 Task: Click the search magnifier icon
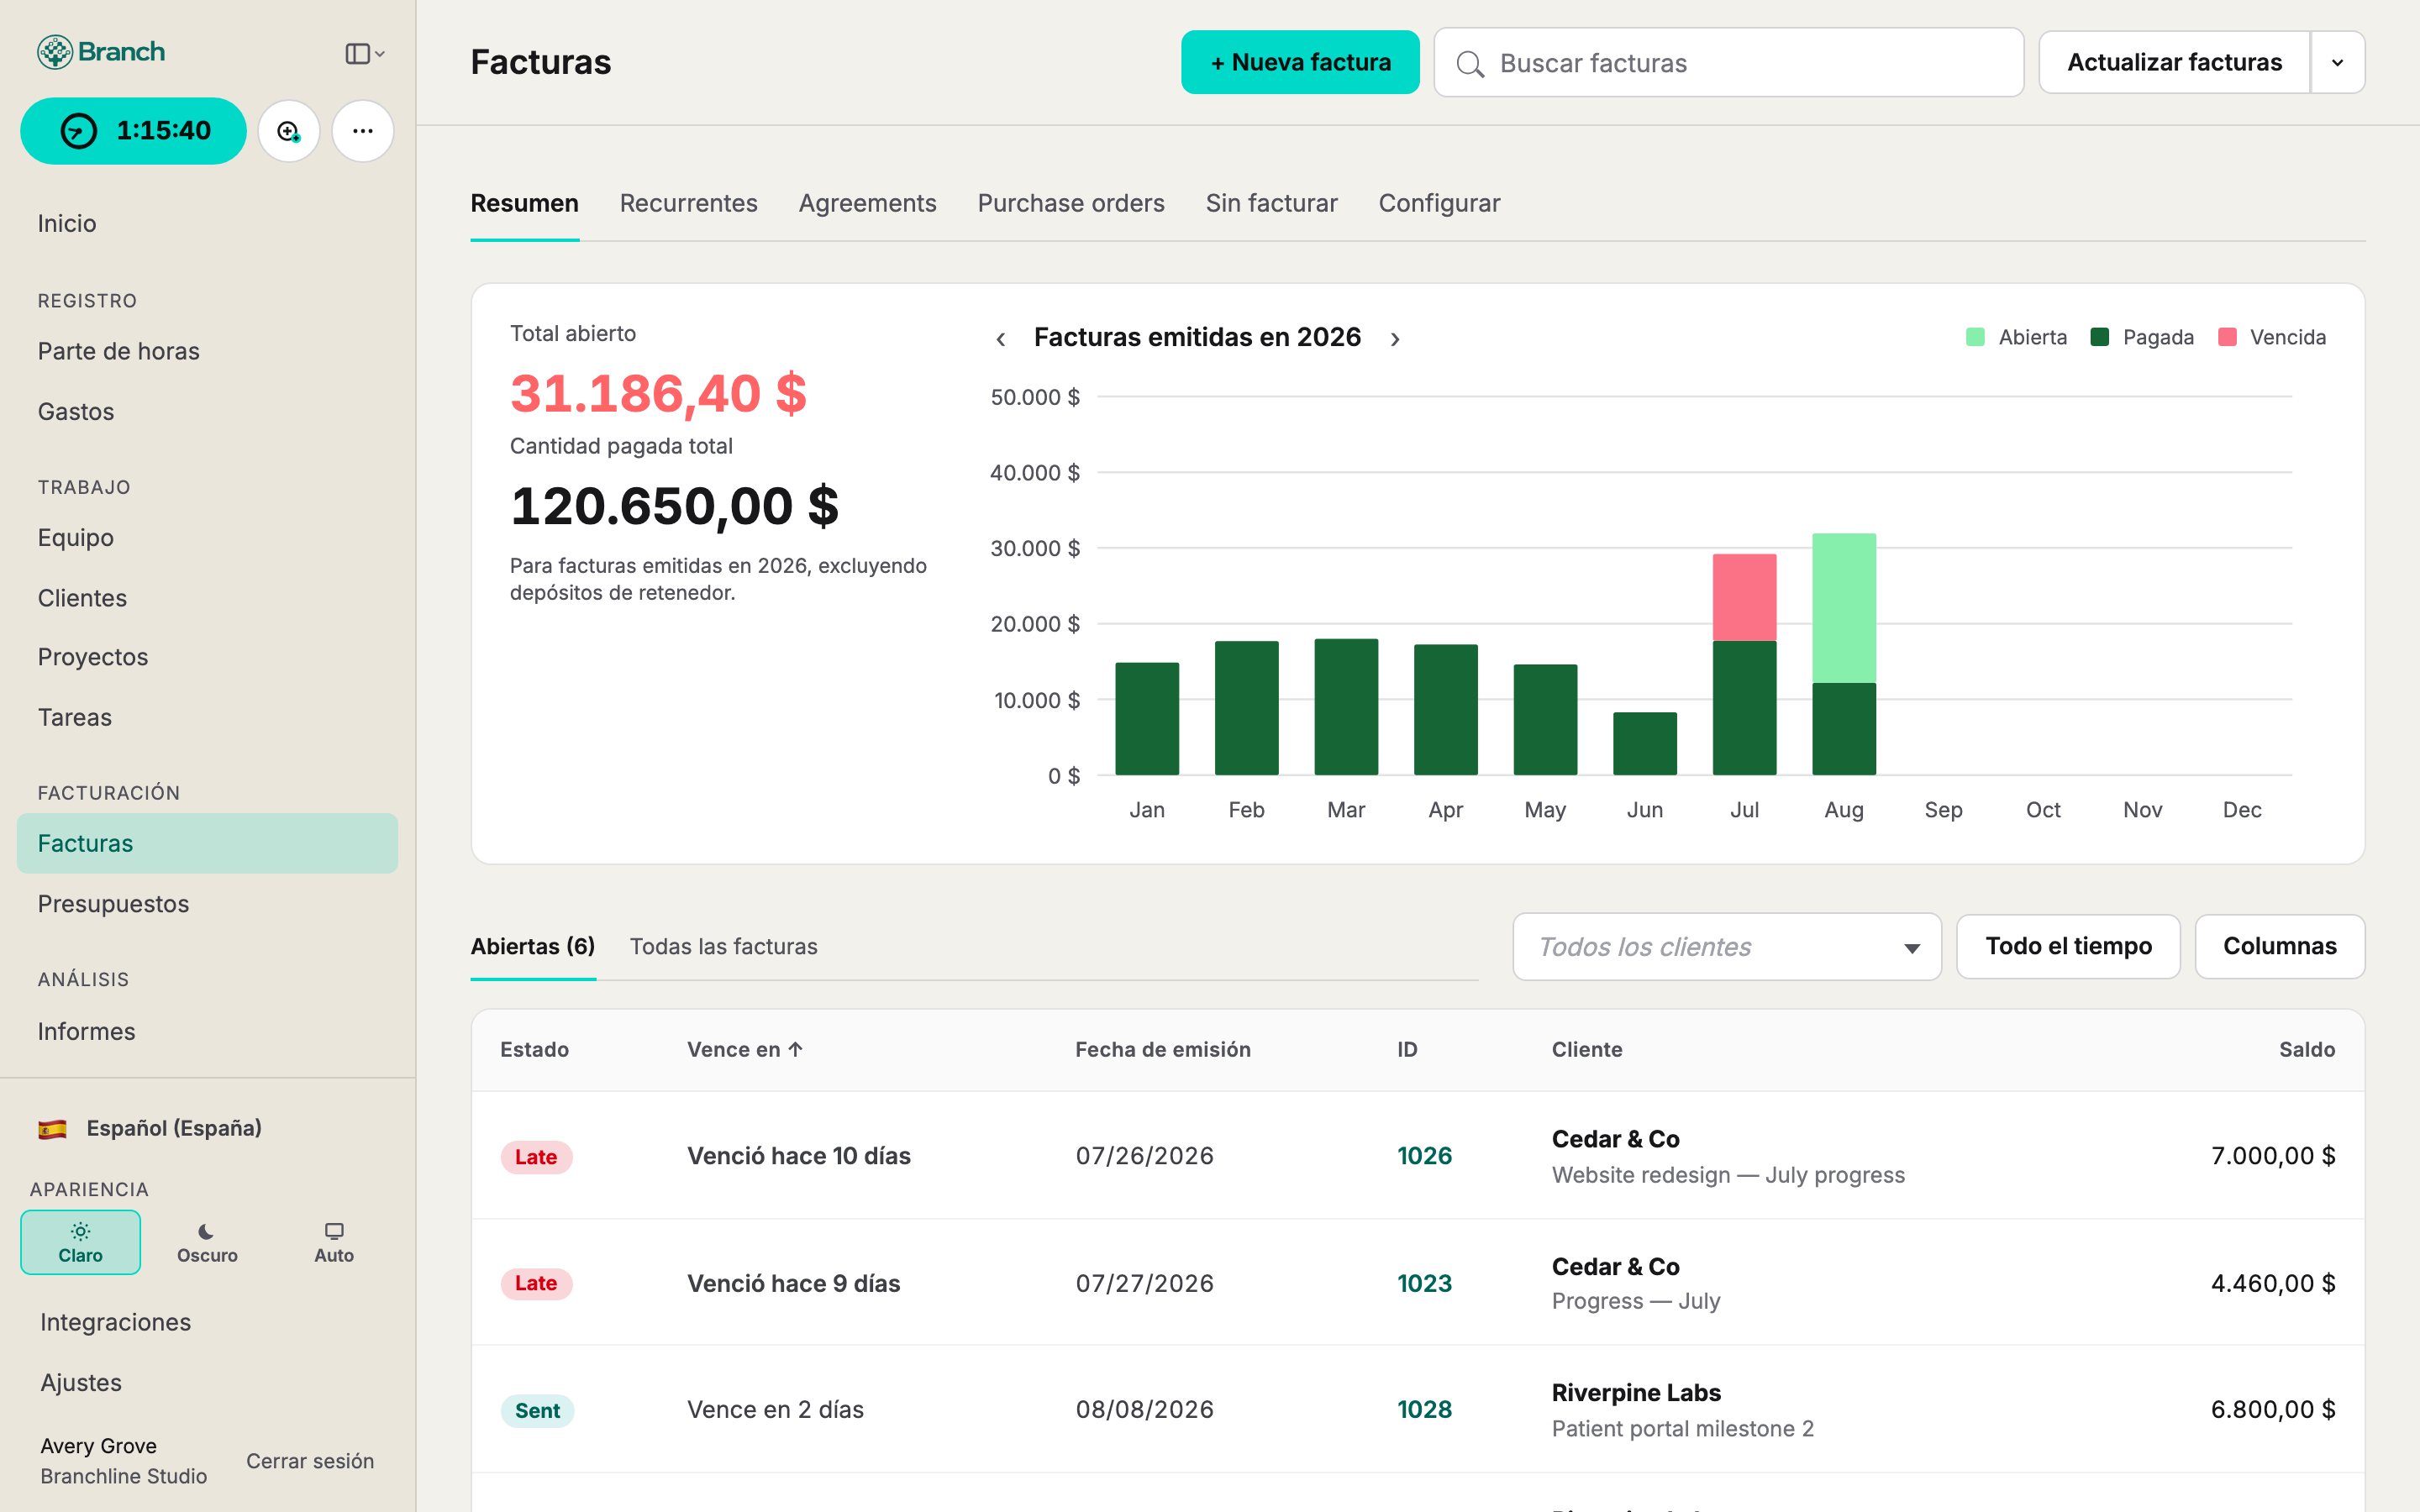[1470, 64]
